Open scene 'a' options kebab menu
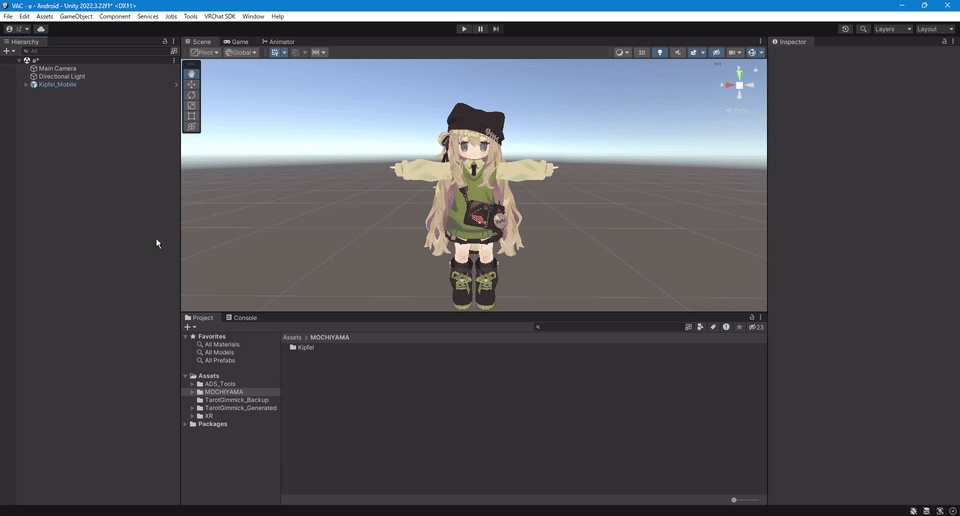Image resolution: width=960 pixels, height=516 pixels. [174, 60]
